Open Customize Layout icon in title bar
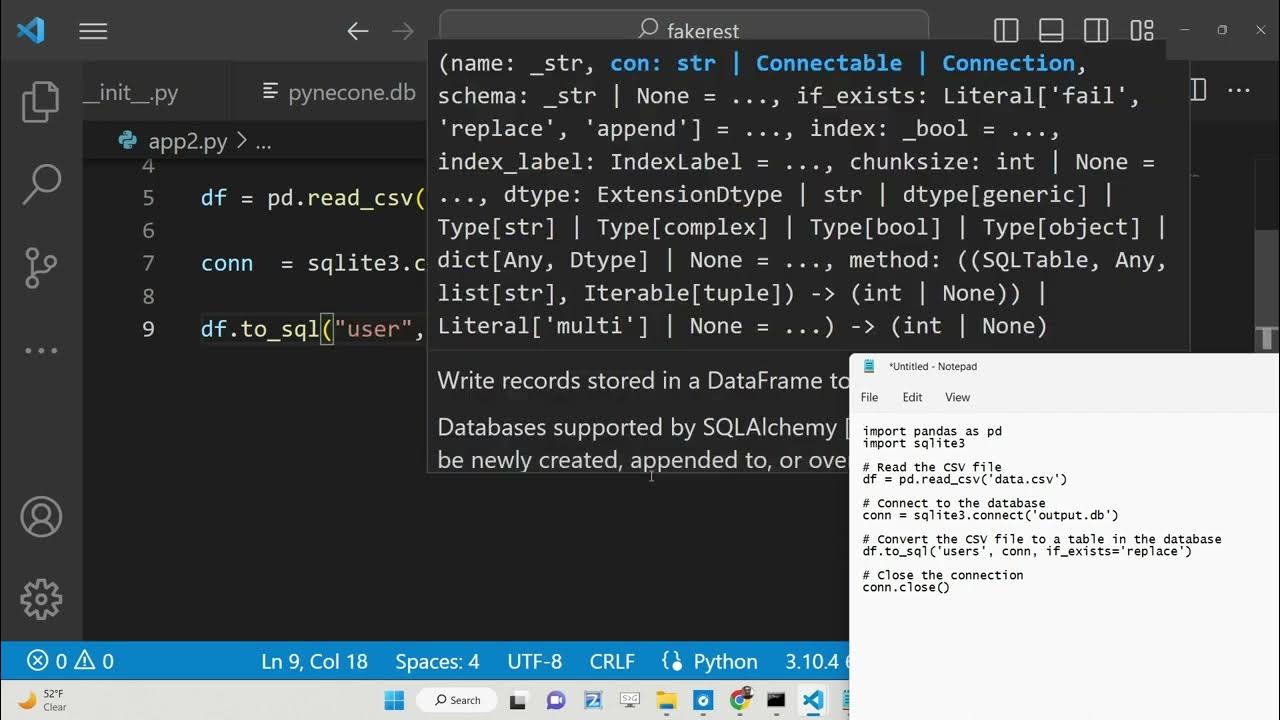1280x720 pixels. pos(1142,31)
